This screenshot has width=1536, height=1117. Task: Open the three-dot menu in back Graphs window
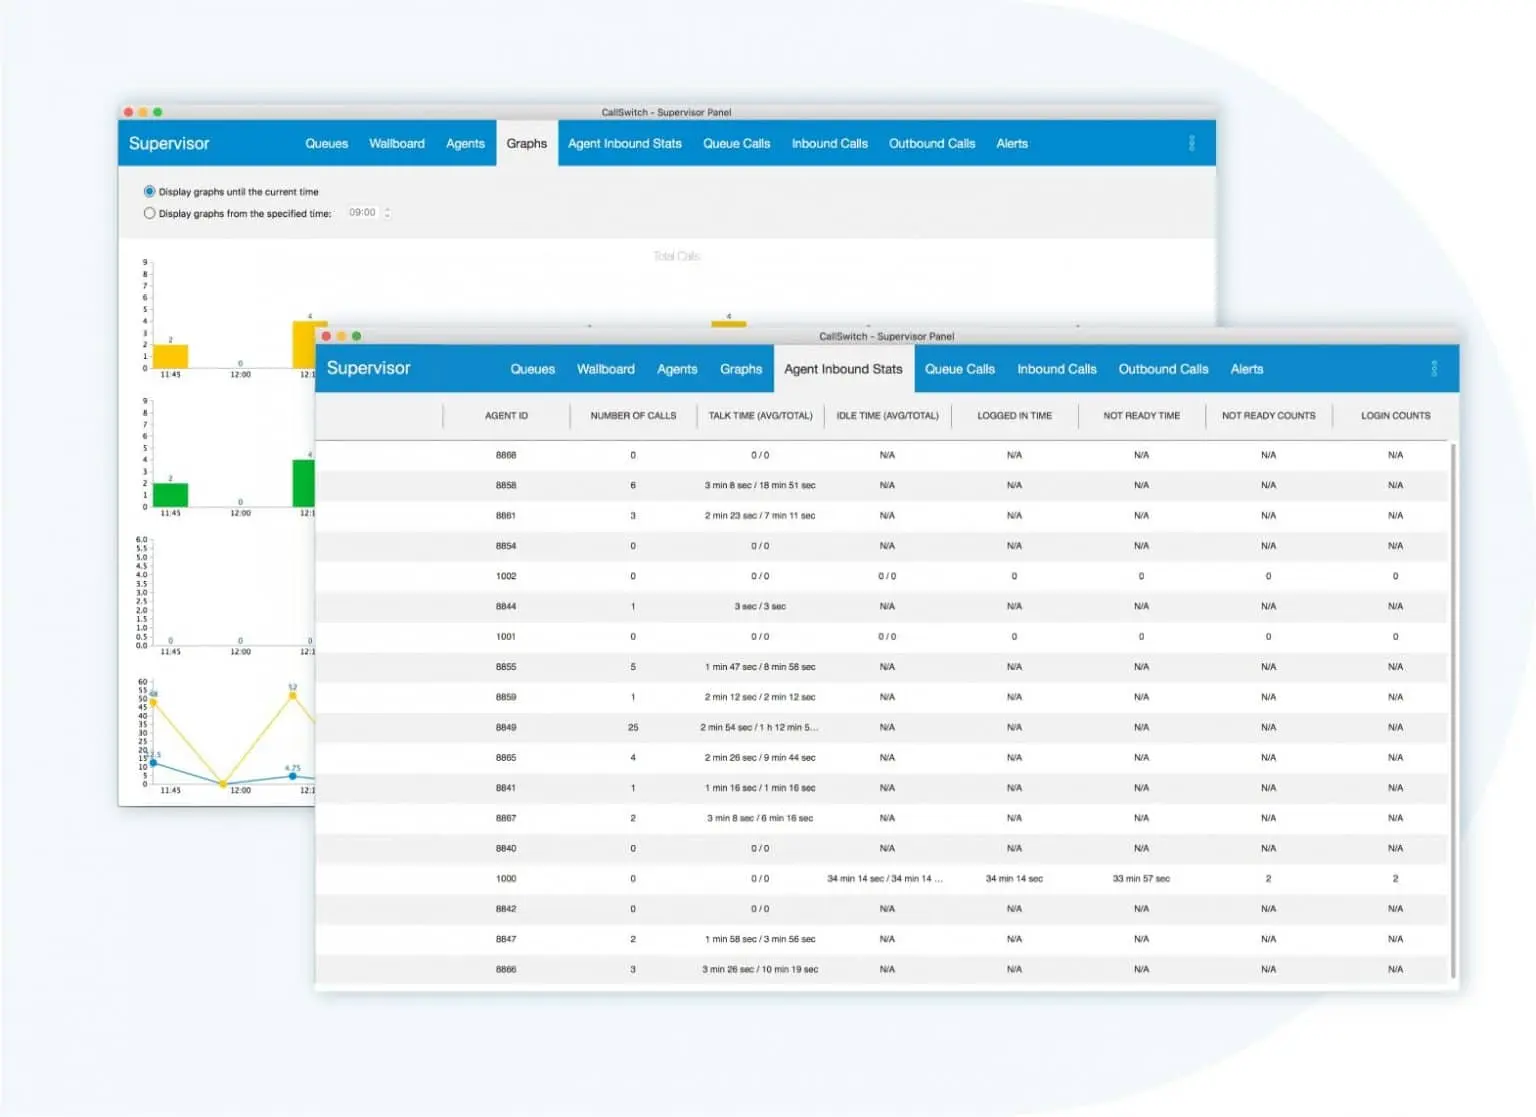[1191, 144]
